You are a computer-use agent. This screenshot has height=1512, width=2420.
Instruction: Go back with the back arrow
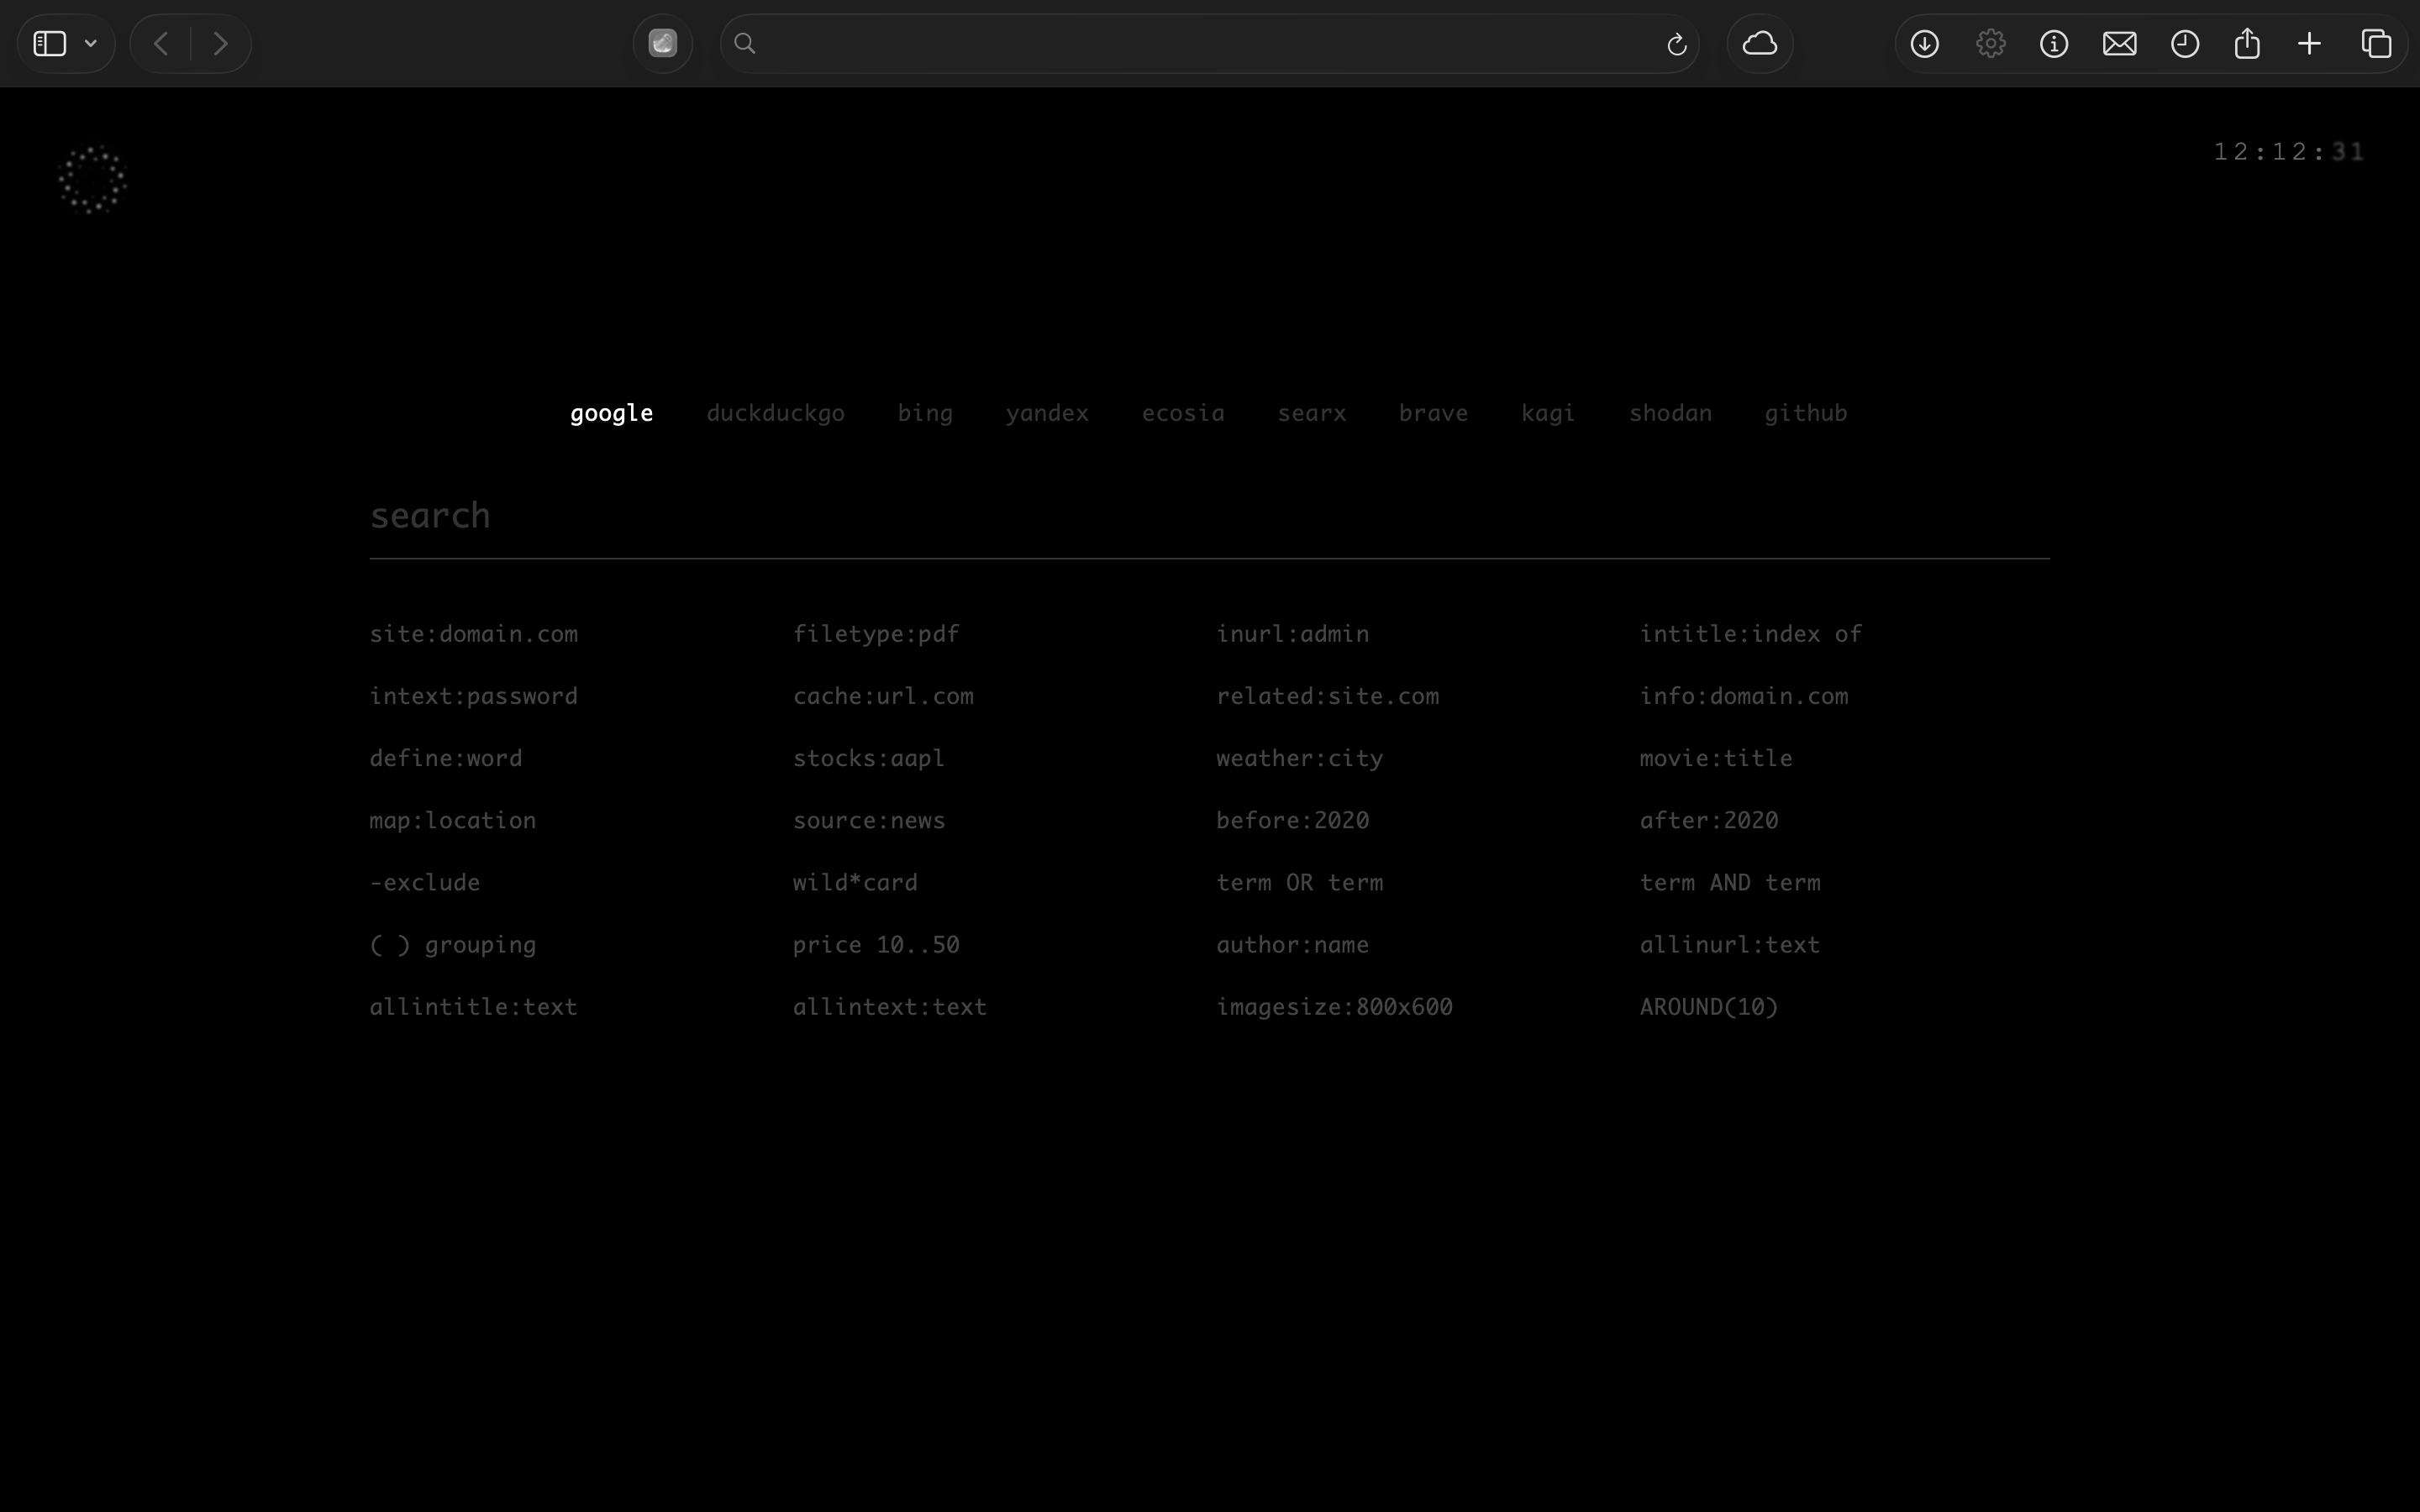[161, 44]
